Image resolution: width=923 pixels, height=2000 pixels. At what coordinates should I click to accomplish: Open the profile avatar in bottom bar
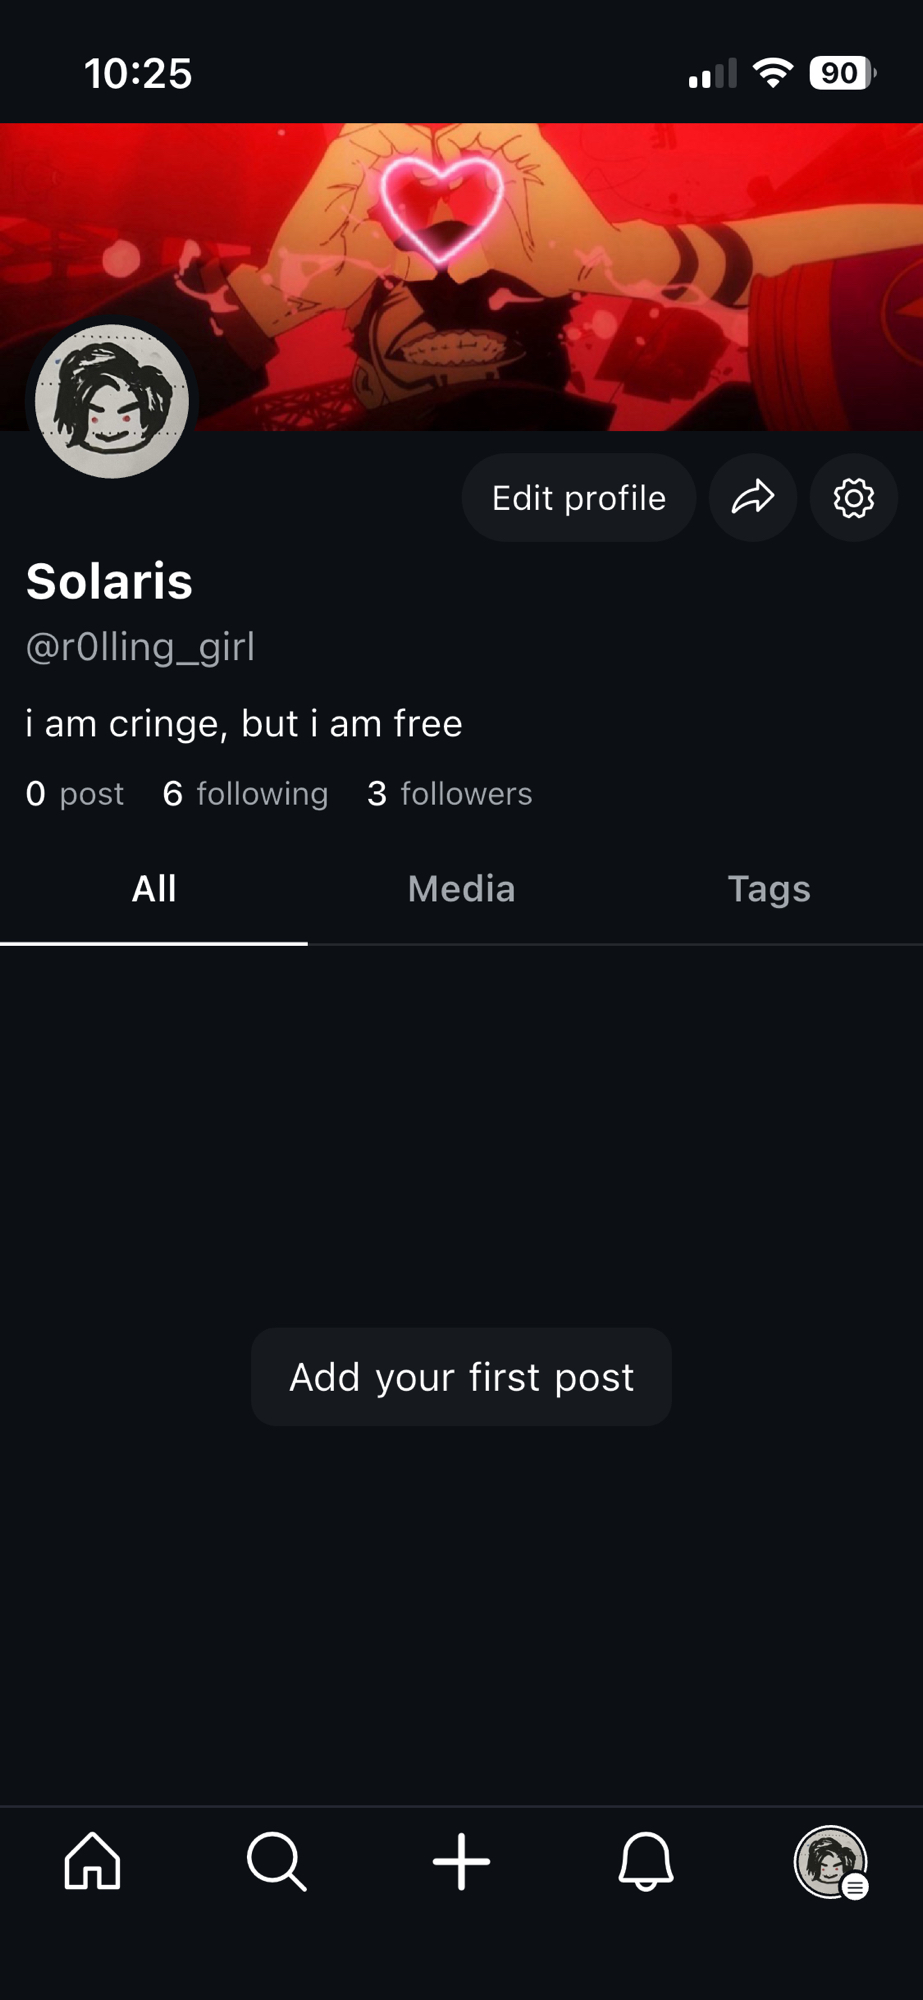tap(830, 1861)
